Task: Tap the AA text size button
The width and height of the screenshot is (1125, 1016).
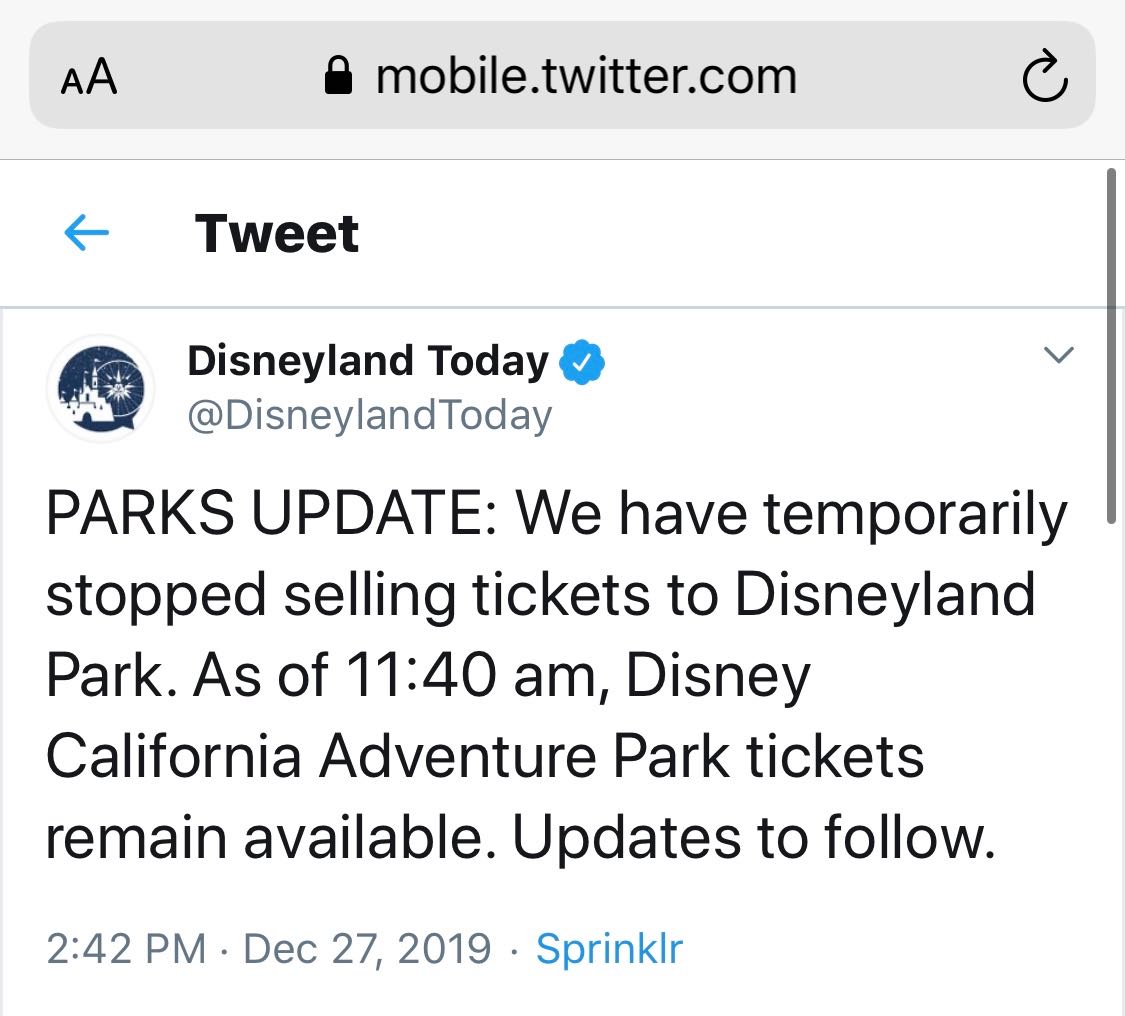Action: (89, 77)
